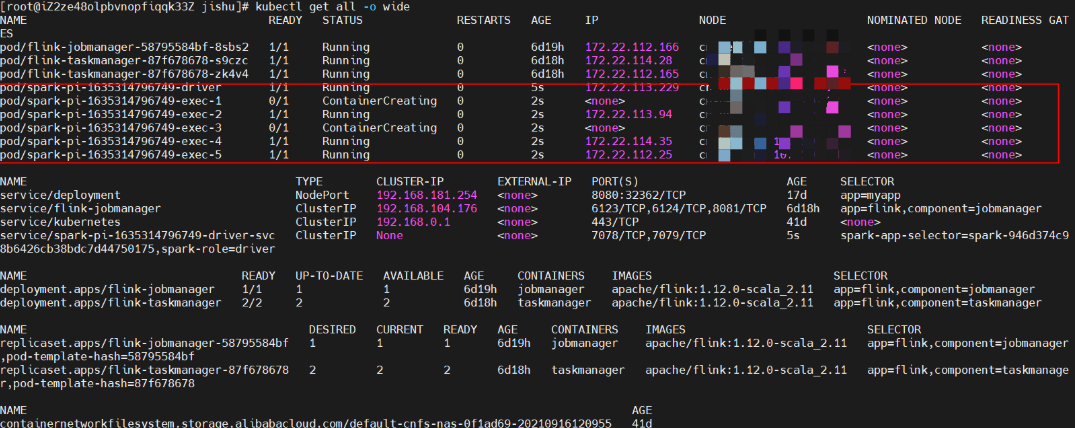Image resolution: width=1075 pixels, height=428 pixels.
Task: Select IP address 172.22.113.229
Action: click(632, 87)
